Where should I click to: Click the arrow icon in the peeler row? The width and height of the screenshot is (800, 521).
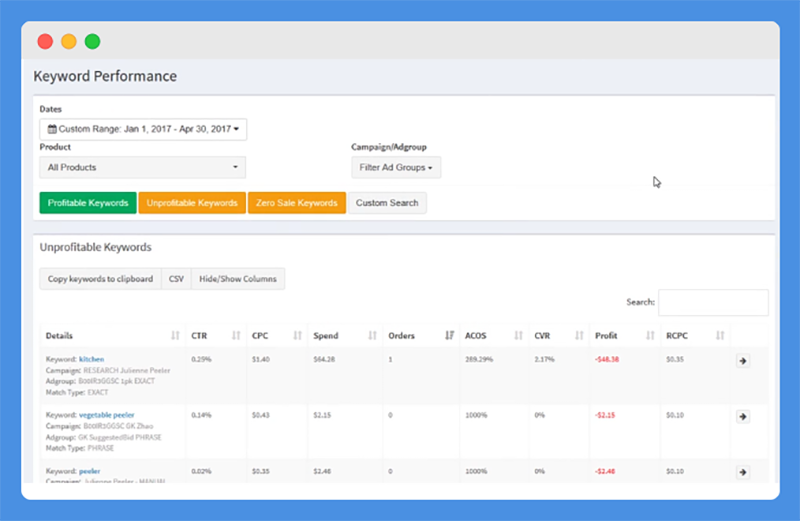[x=743, y=471]
